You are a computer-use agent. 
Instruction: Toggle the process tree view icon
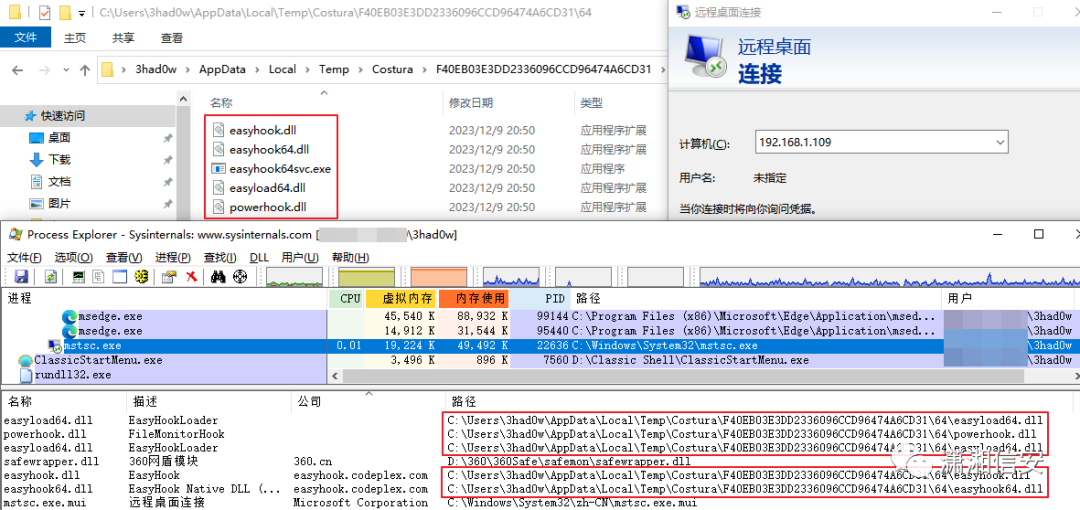tap(98, 277)
